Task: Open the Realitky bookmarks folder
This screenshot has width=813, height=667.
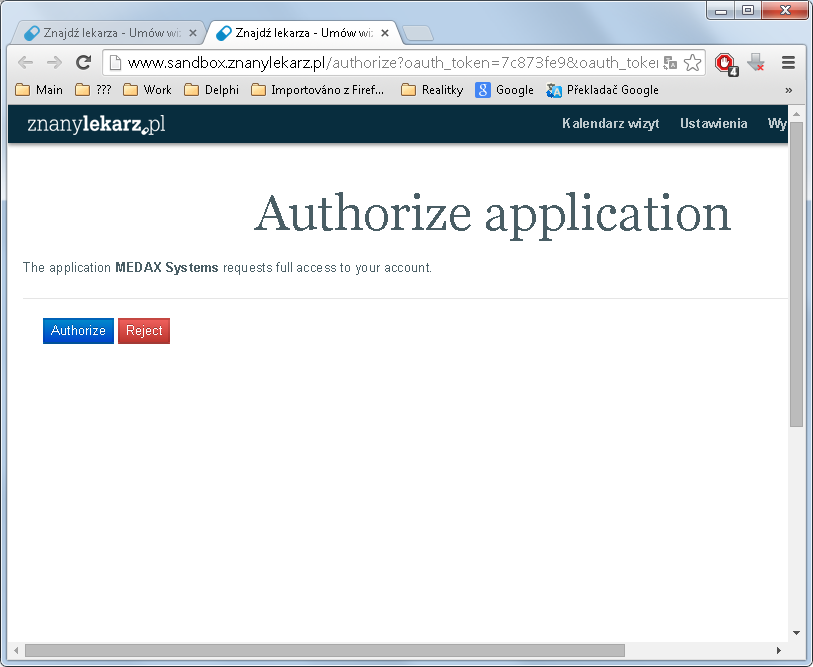Action: 432,90
